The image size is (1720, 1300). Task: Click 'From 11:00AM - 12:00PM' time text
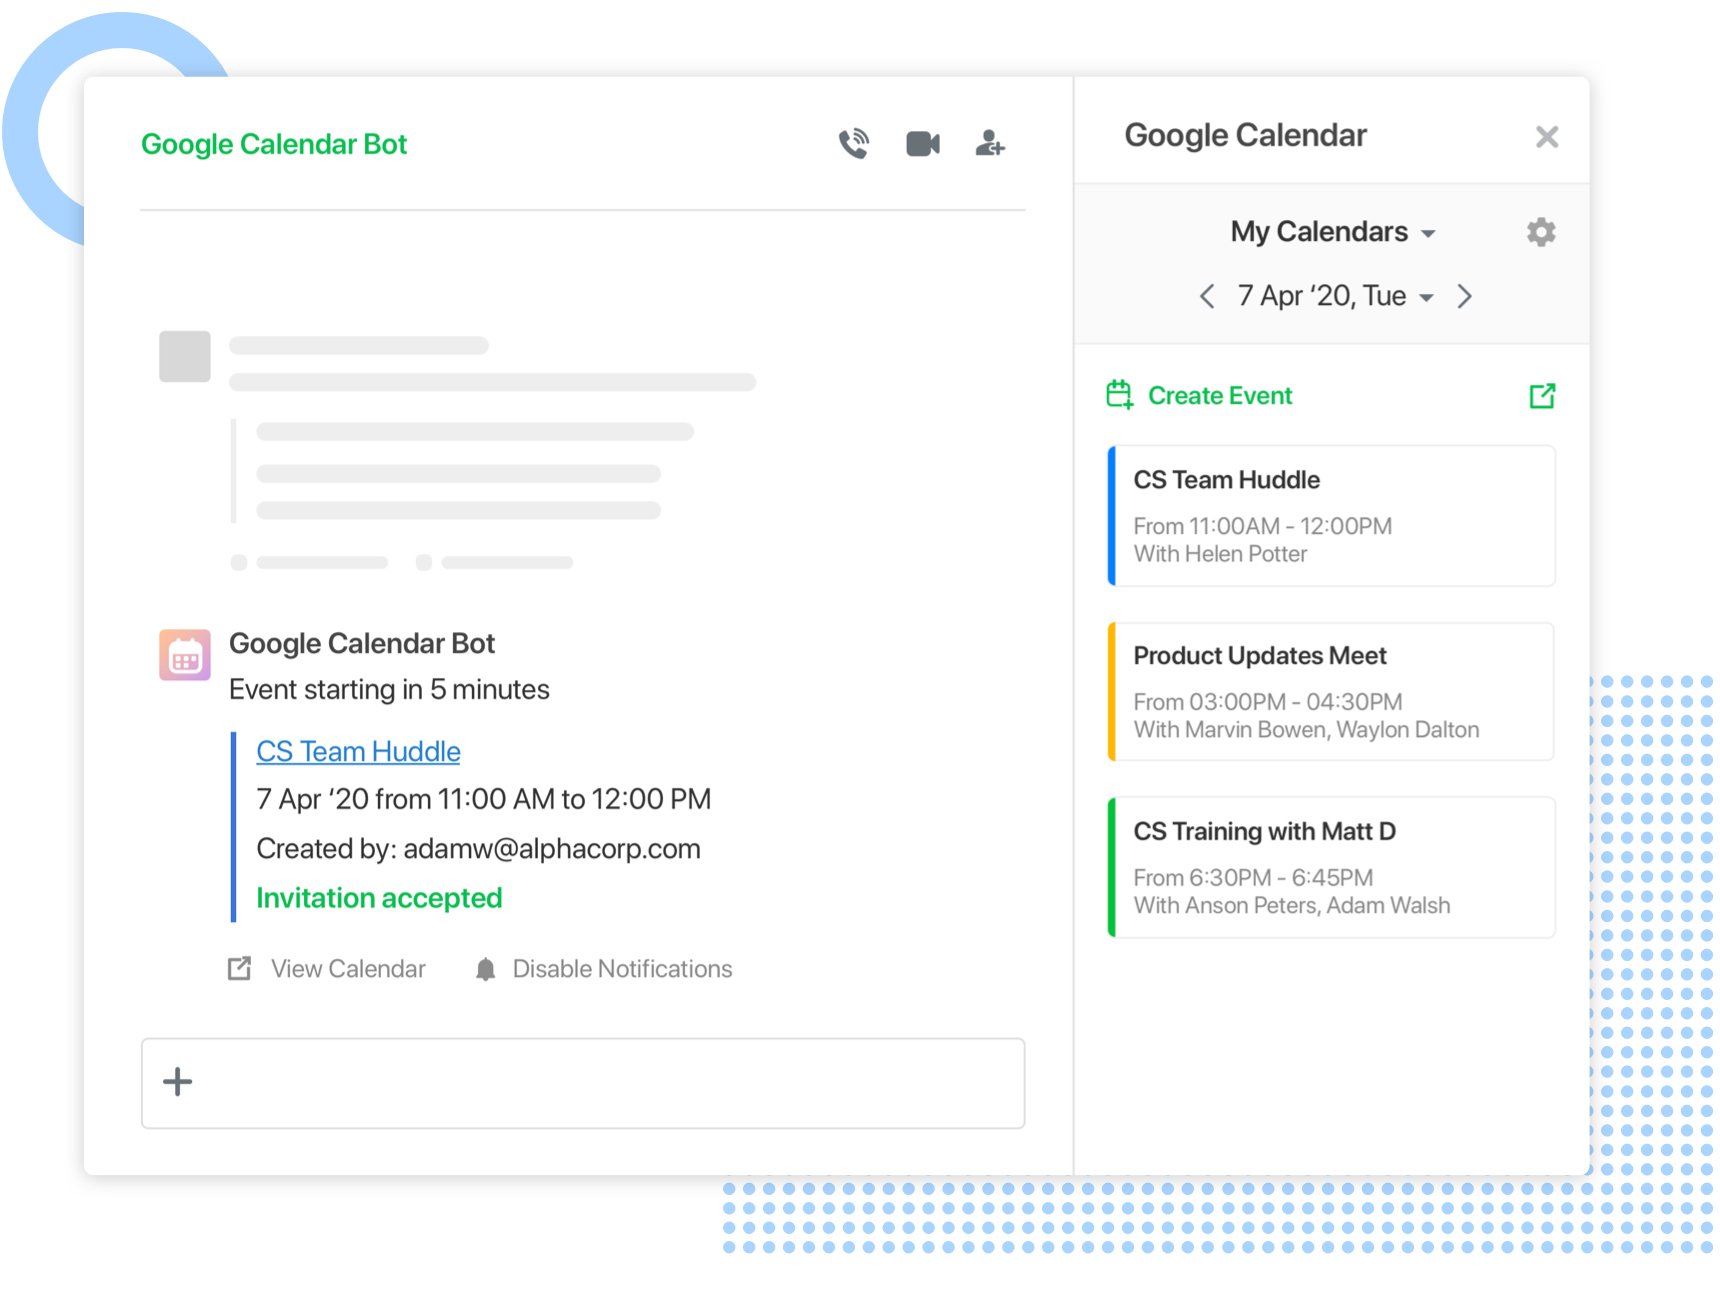point(1262,526)
